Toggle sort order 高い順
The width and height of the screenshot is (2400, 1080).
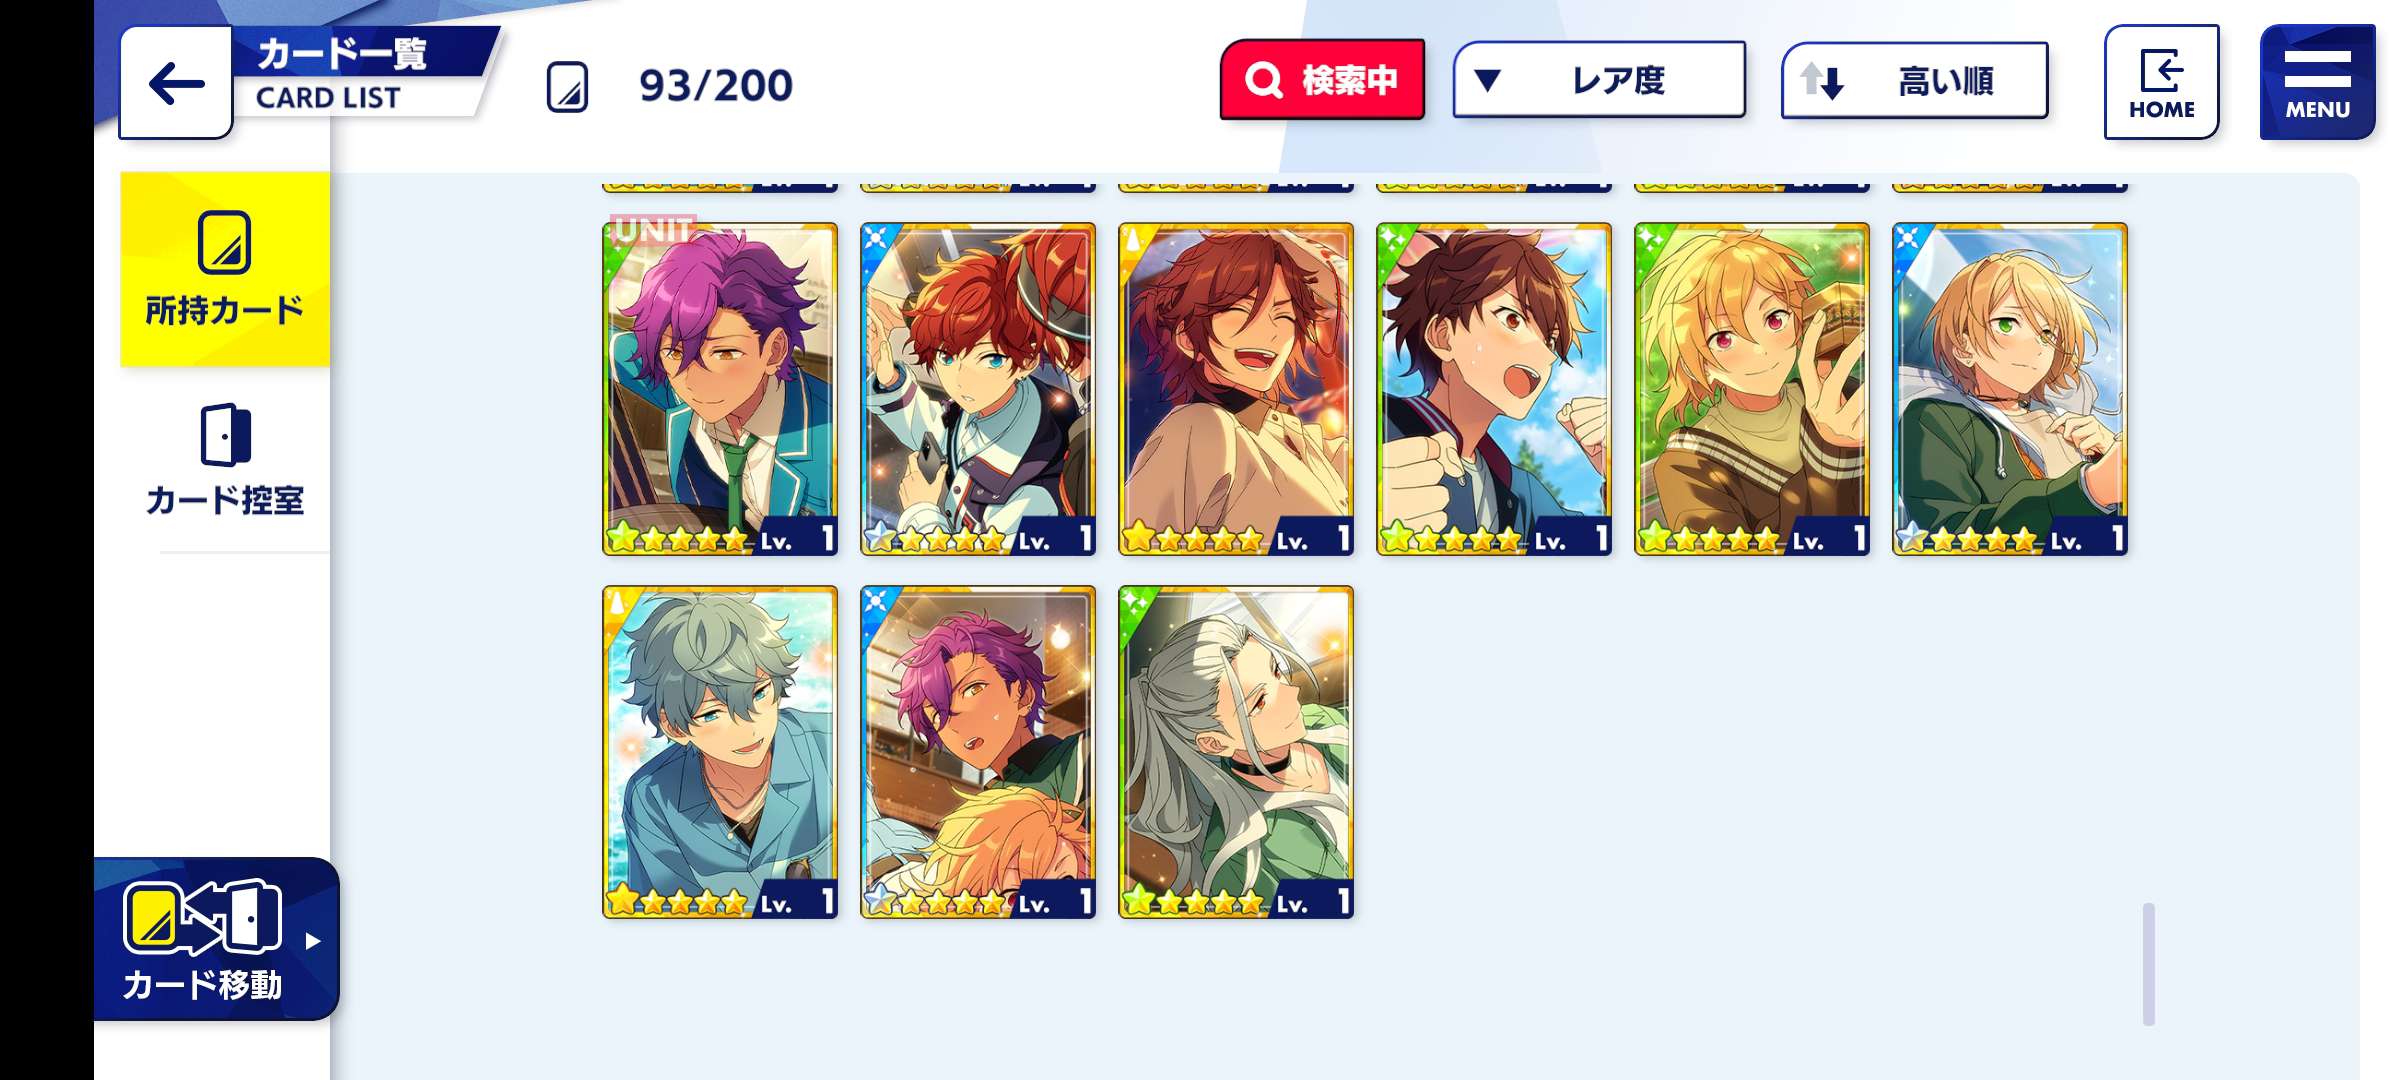coord(1914,80)
